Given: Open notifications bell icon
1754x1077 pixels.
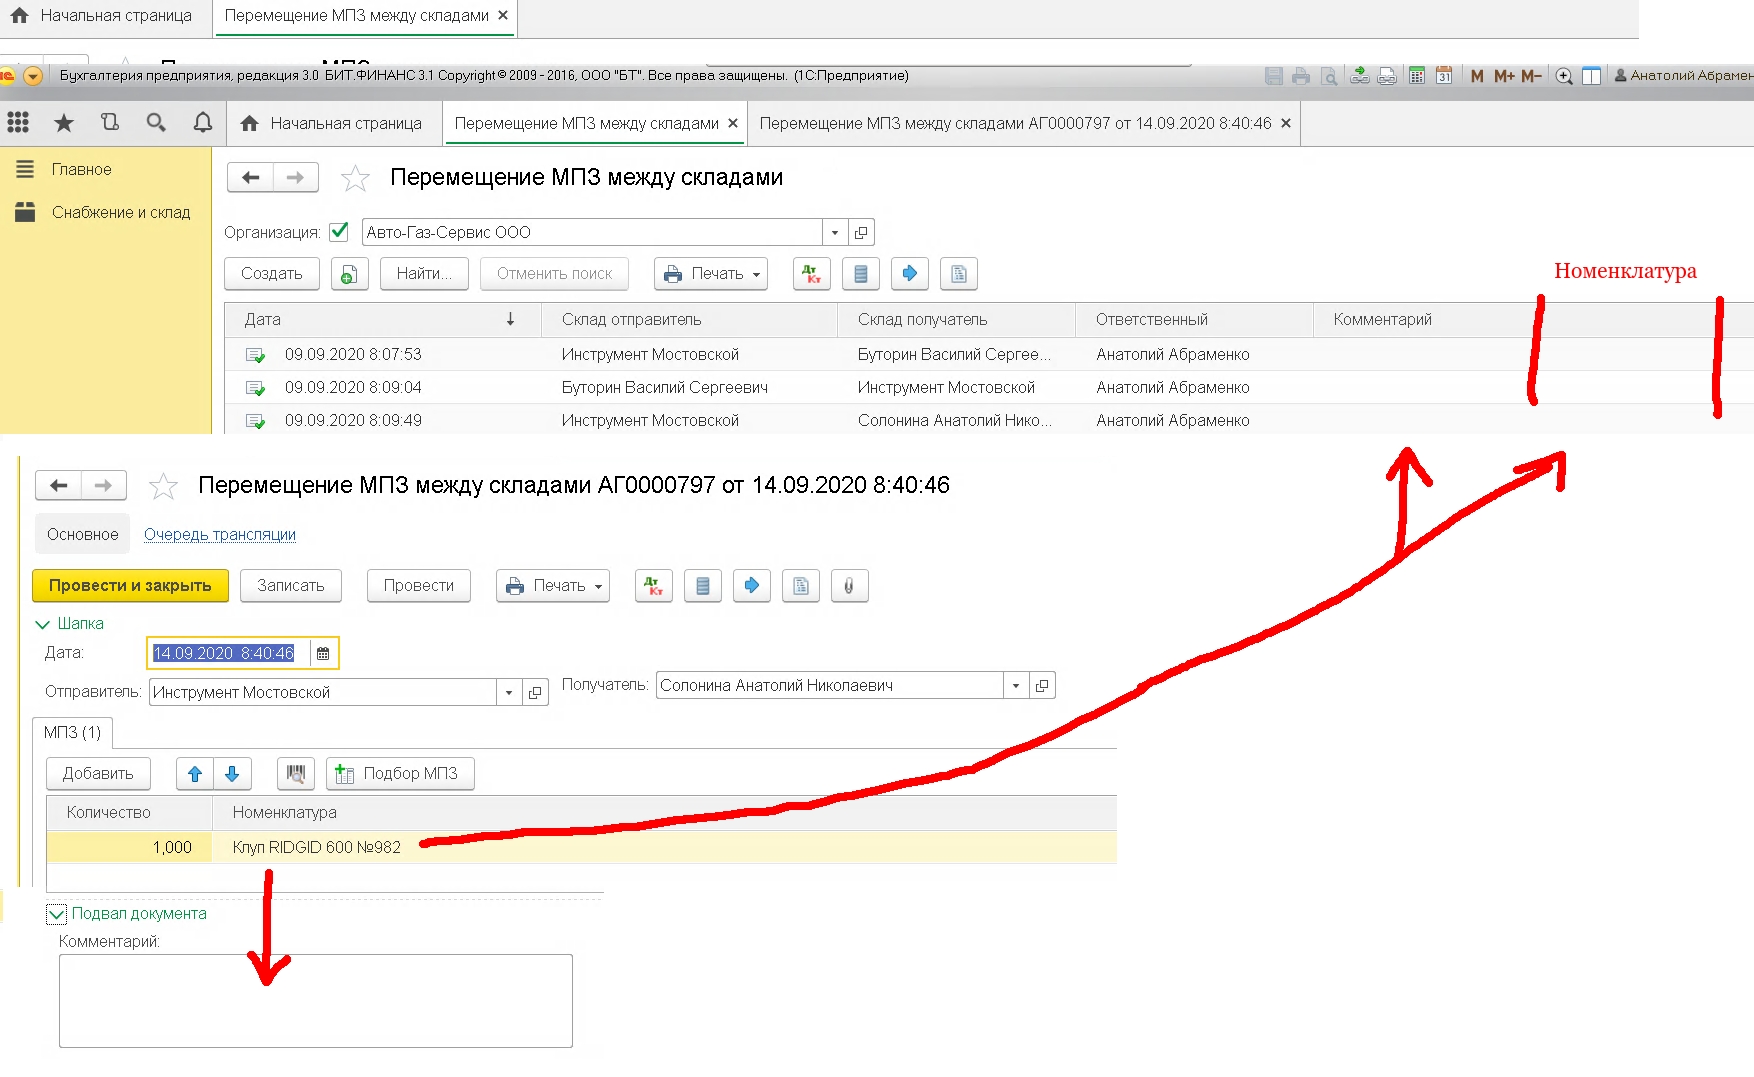Looking at the screenshot, I should tap(202, 123).
